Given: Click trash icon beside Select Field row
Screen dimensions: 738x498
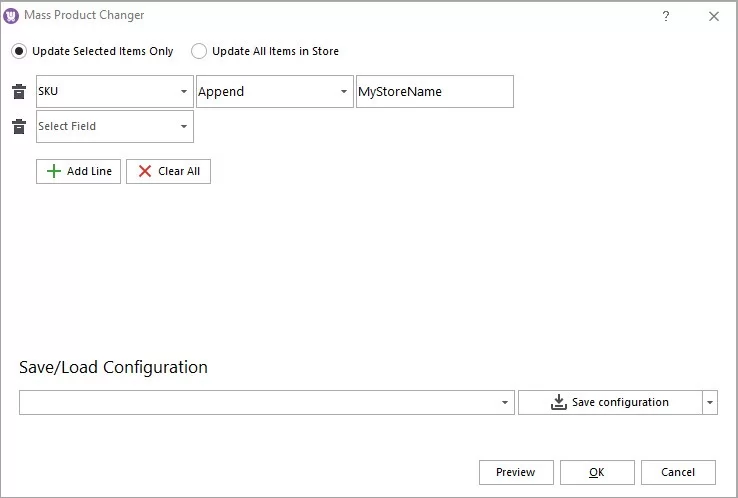Looking at the screenshot, I should pyautogui.click(x=18, y=127).
